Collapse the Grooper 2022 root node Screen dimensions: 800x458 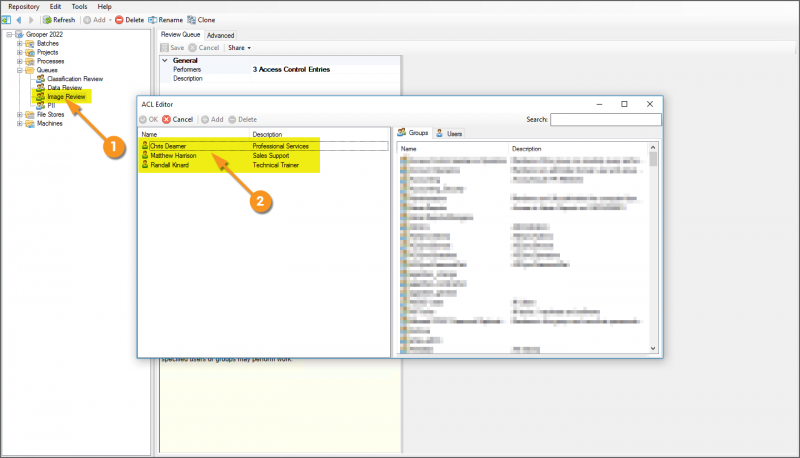[x=9, y=35]
